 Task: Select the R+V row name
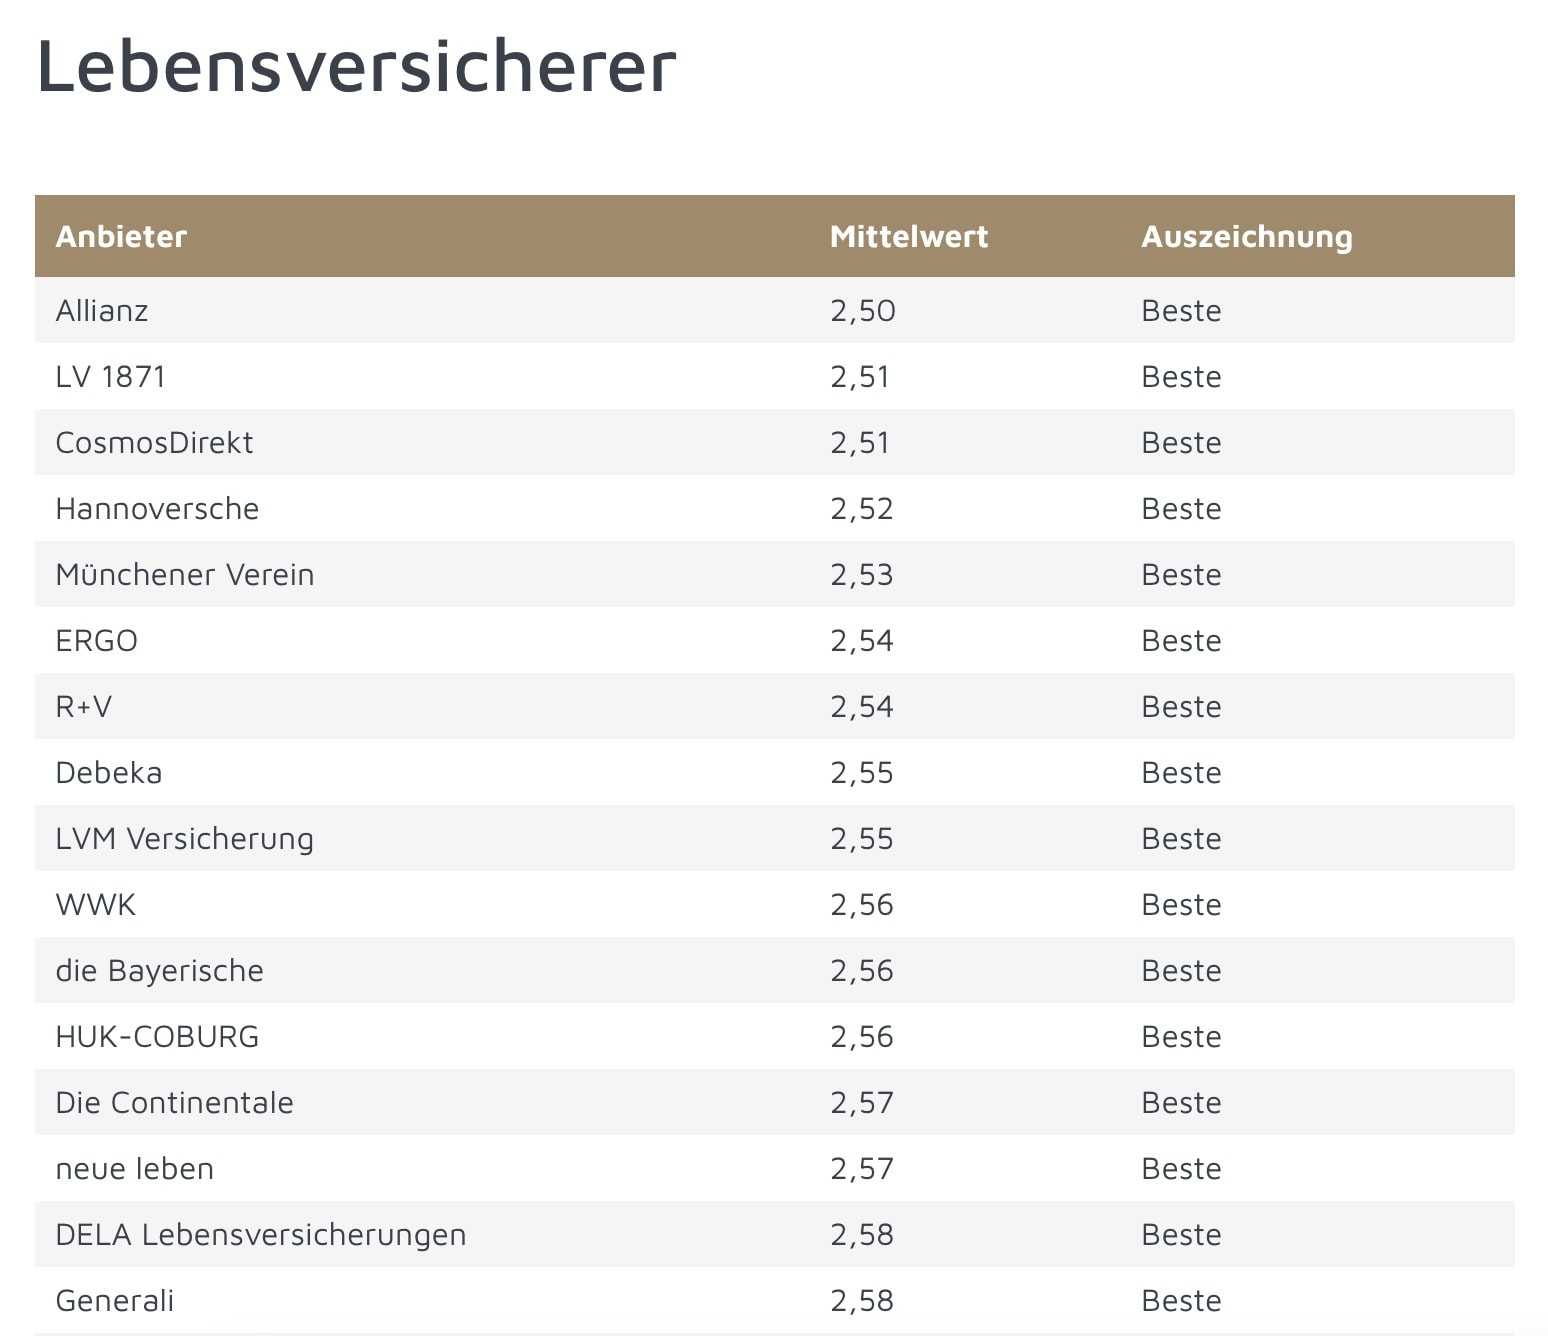click(84, 707)
